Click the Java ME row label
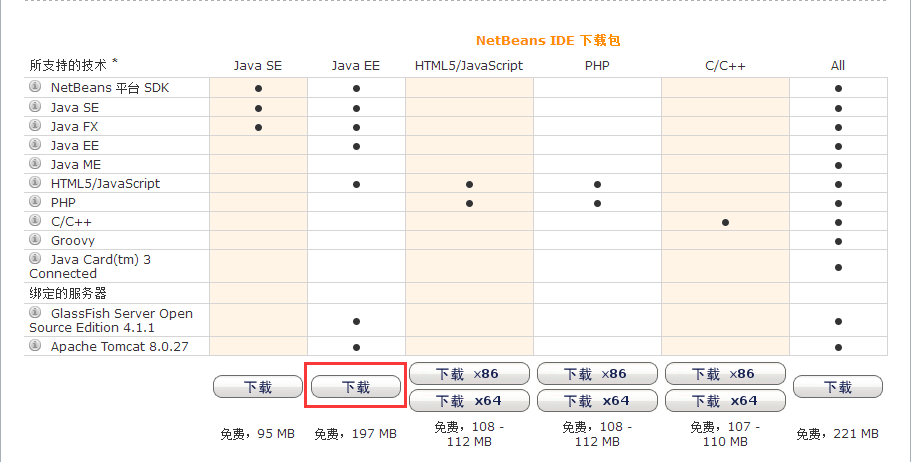The height and width of the screenshot is (462, 911). (x=76, y=164)
